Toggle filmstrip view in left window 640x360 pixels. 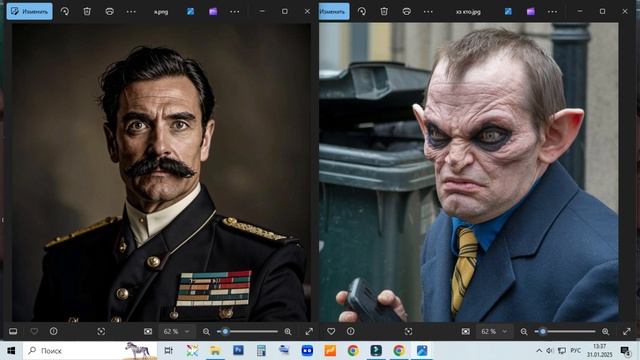[13, 331]
